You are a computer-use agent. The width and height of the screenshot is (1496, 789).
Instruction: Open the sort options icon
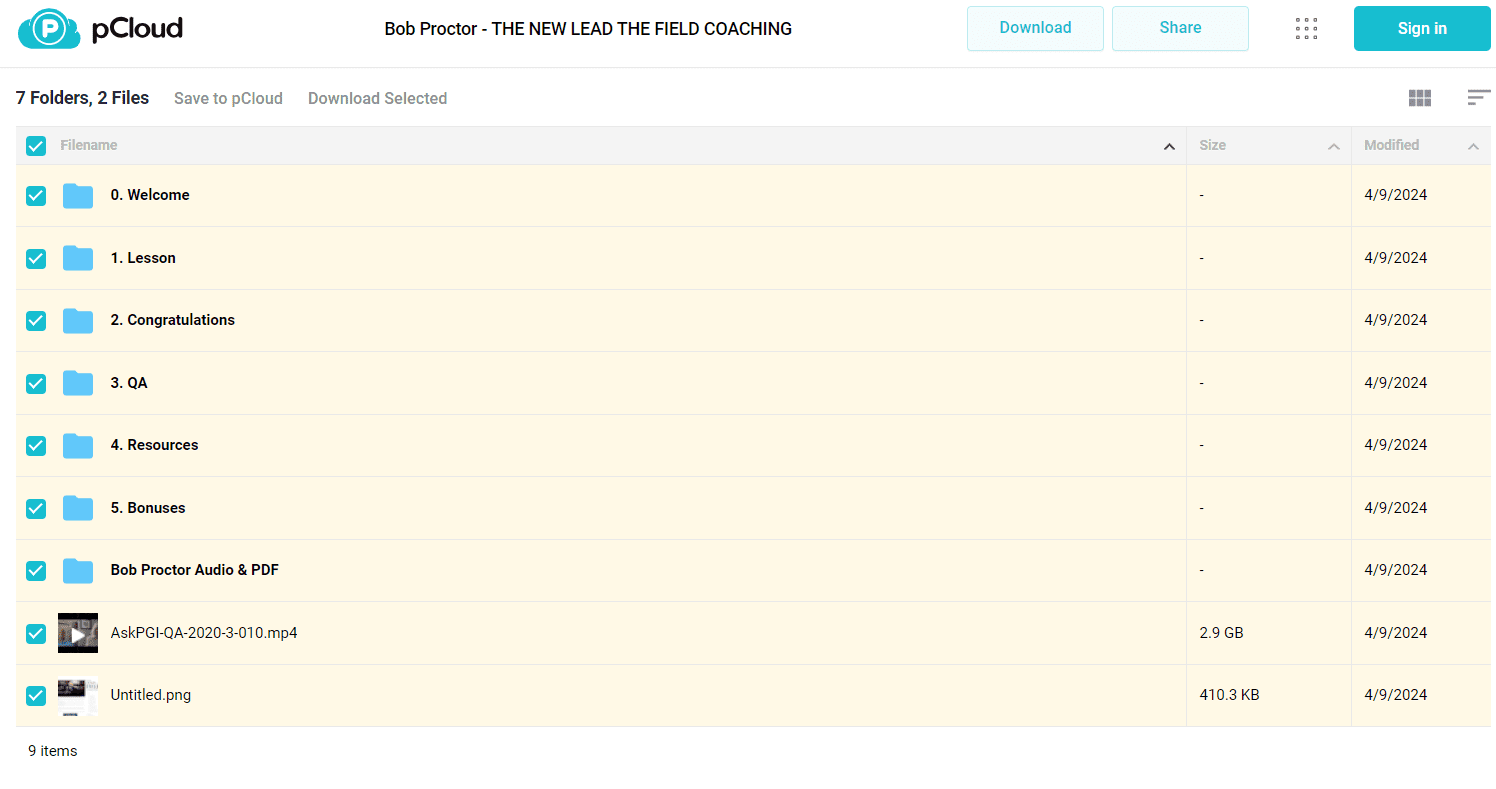pos(1479,98)
